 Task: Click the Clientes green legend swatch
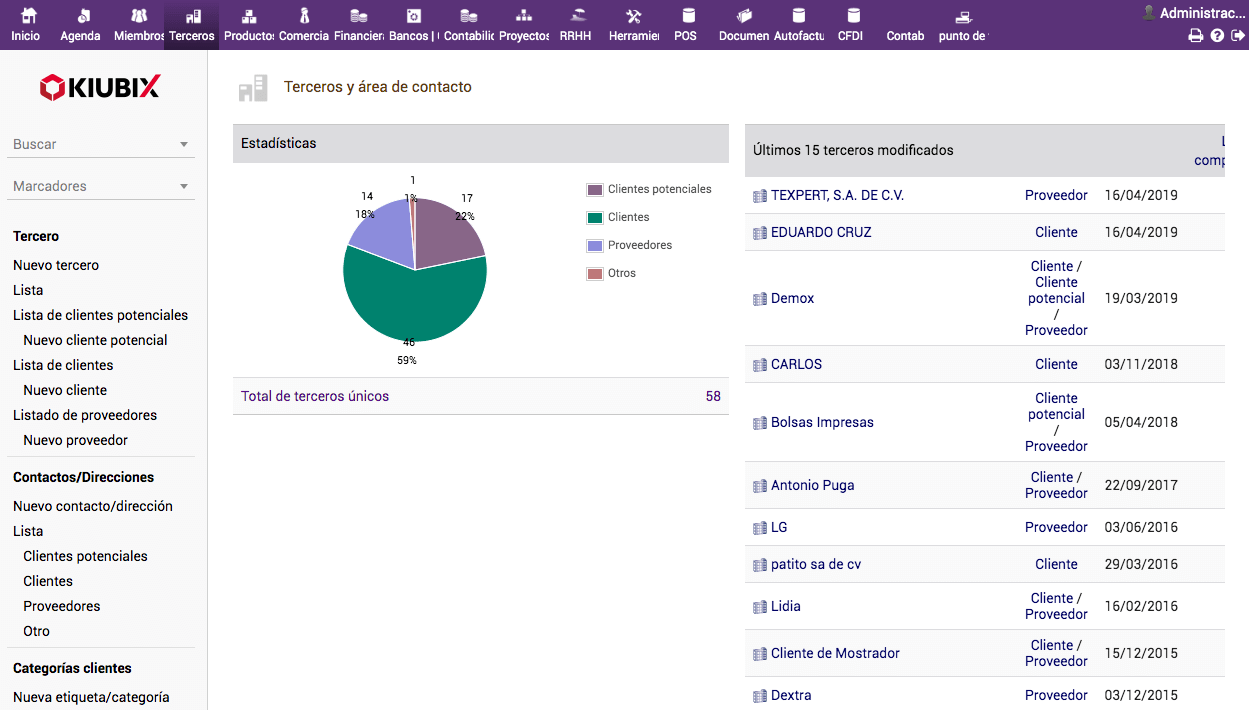pos(595,218)
